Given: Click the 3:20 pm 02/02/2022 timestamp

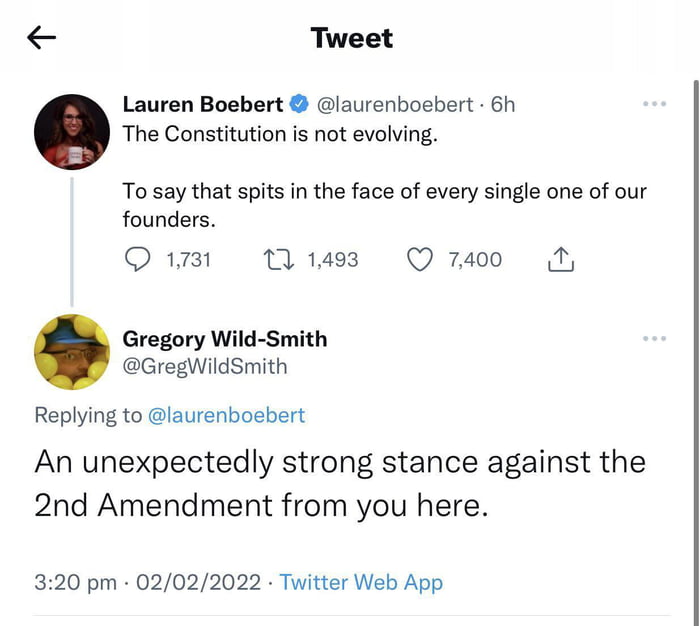Looking at the screenshot, I should coord(149,582).
